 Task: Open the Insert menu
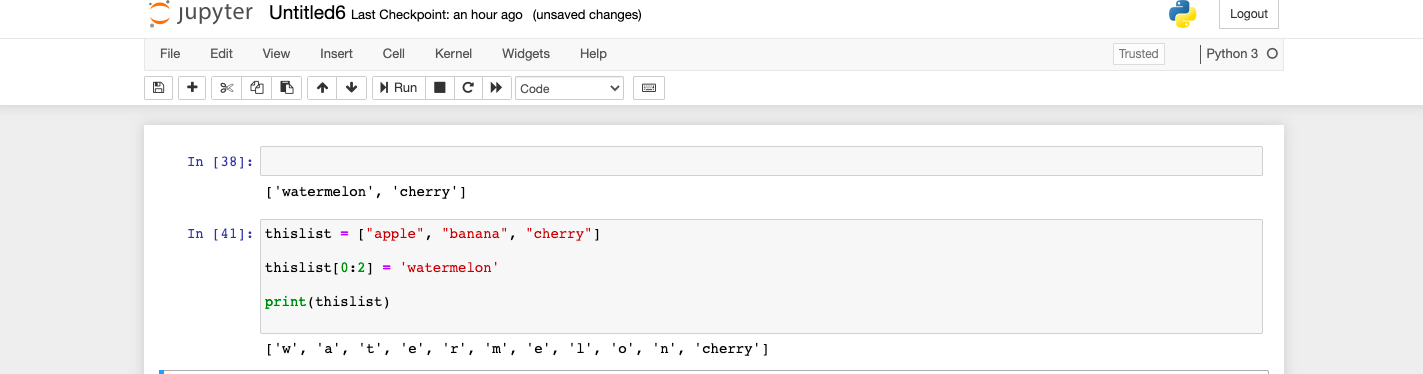pos(336,54)
